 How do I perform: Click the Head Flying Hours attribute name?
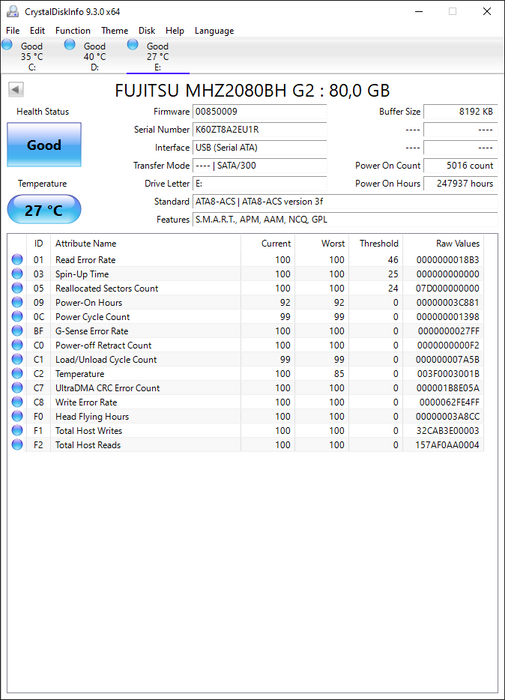(x=92, y=417)
